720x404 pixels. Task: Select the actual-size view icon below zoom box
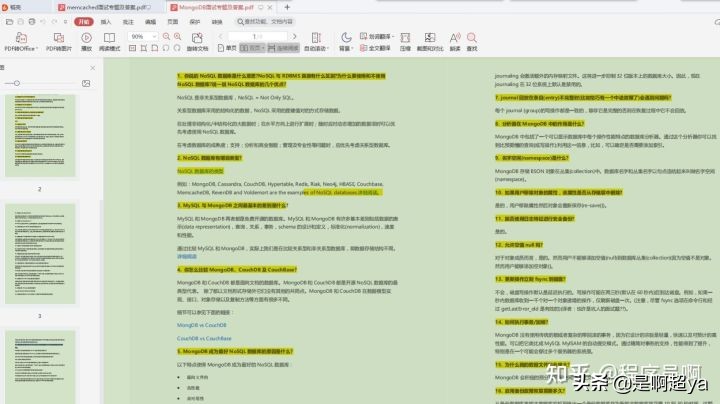coord(132,48)
